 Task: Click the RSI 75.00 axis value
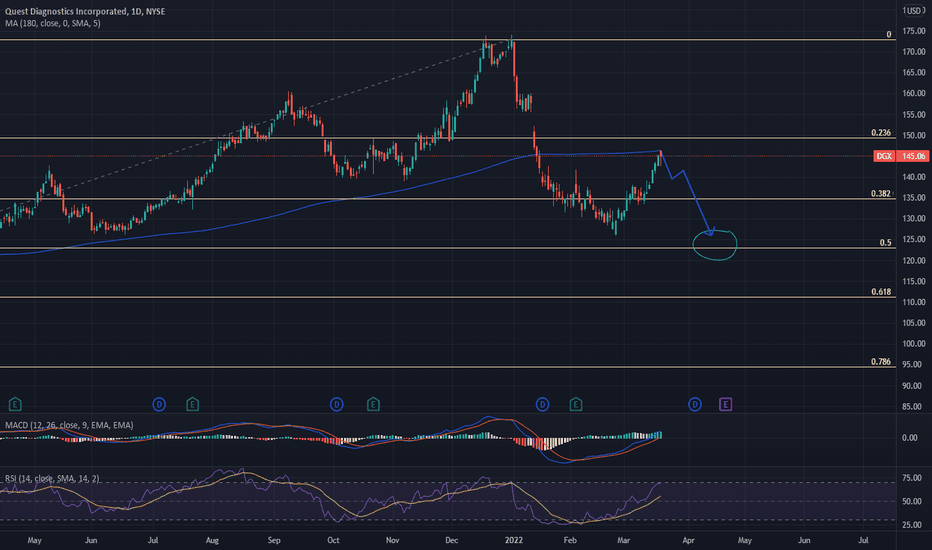pos(912,478)
